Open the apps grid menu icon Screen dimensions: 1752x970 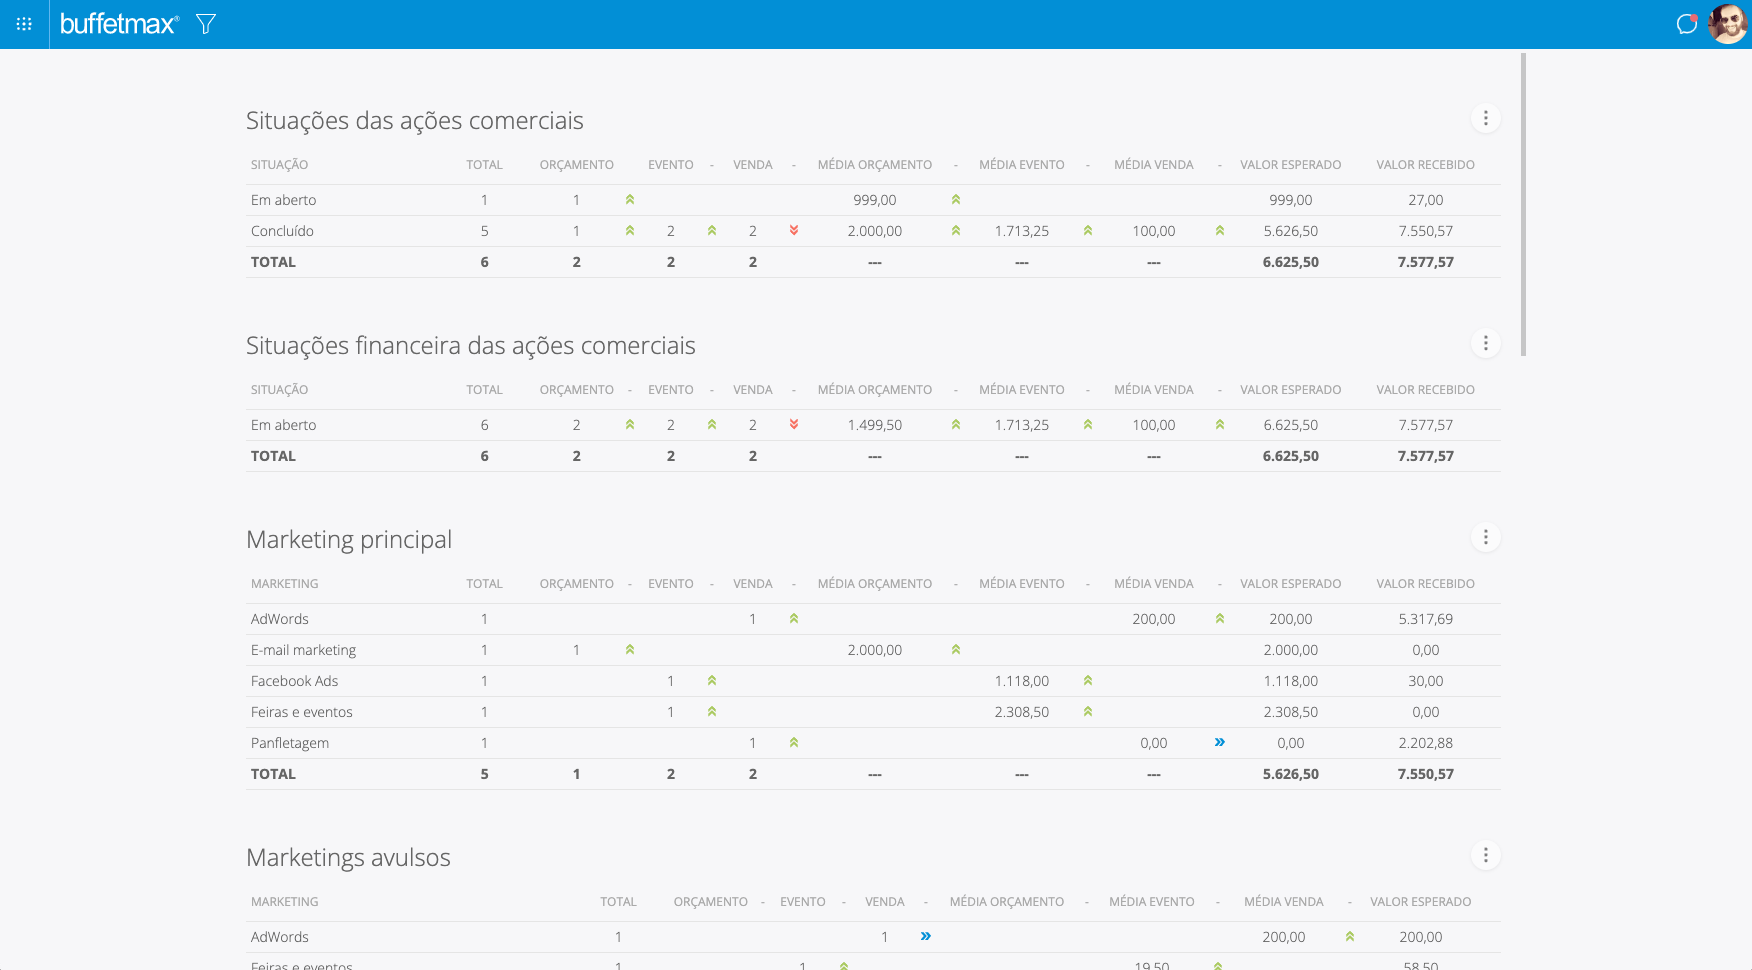[x=24, y=24]
